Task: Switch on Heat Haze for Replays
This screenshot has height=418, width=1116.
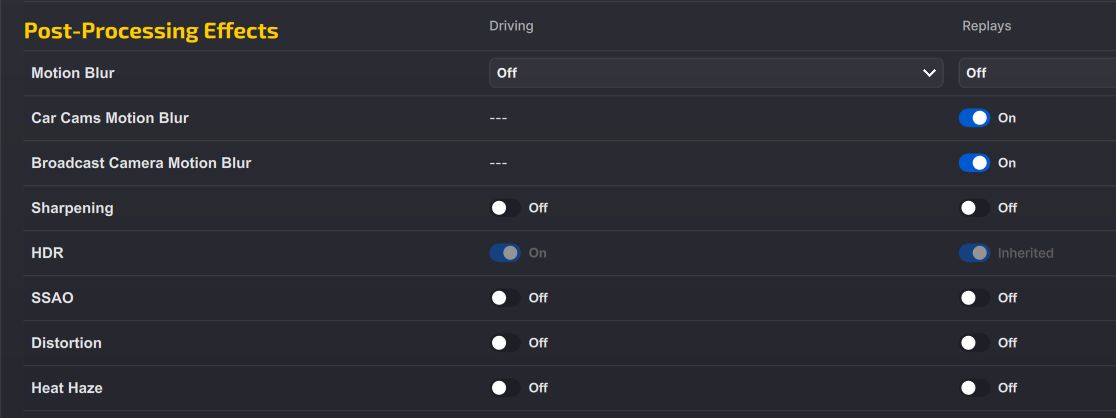Action: coord(974,388)
